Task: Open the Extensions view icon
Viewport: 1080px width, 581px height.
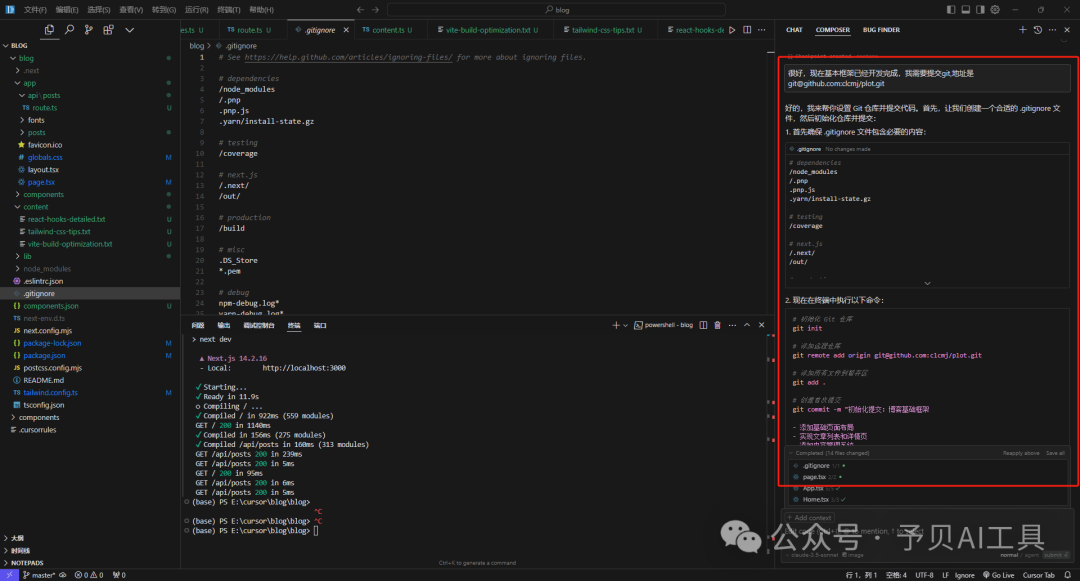Action: coord(108,30)
